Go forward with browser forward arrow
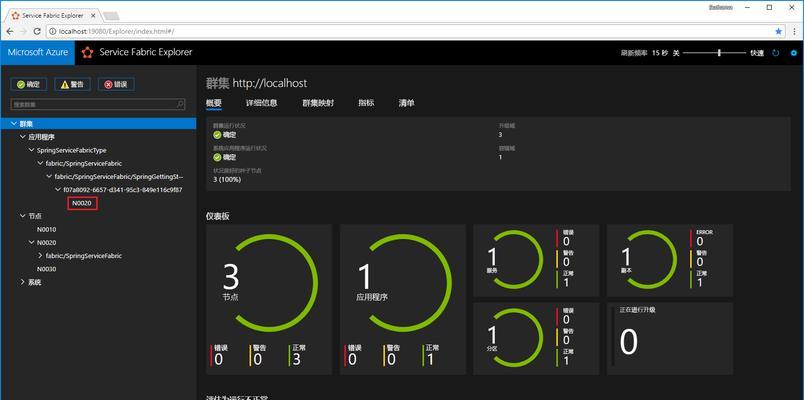Screen dimensions: 804x400 click(x=23, y=31)
